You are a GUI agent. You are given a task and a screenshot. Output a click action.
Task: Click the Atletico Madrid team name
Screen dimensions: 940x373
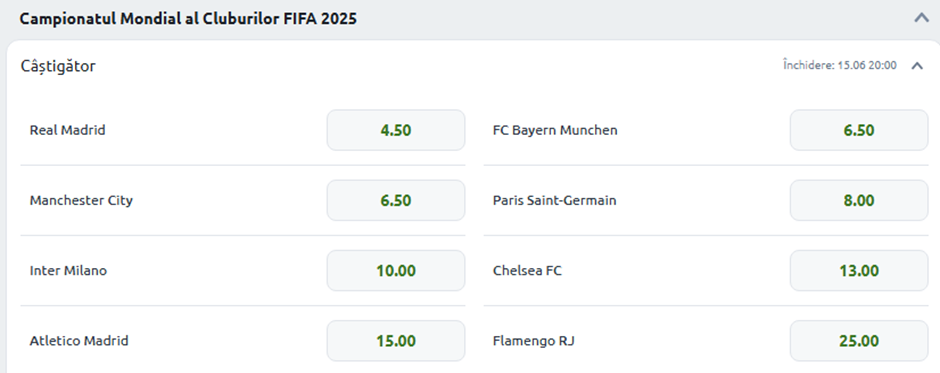point(79,341)
